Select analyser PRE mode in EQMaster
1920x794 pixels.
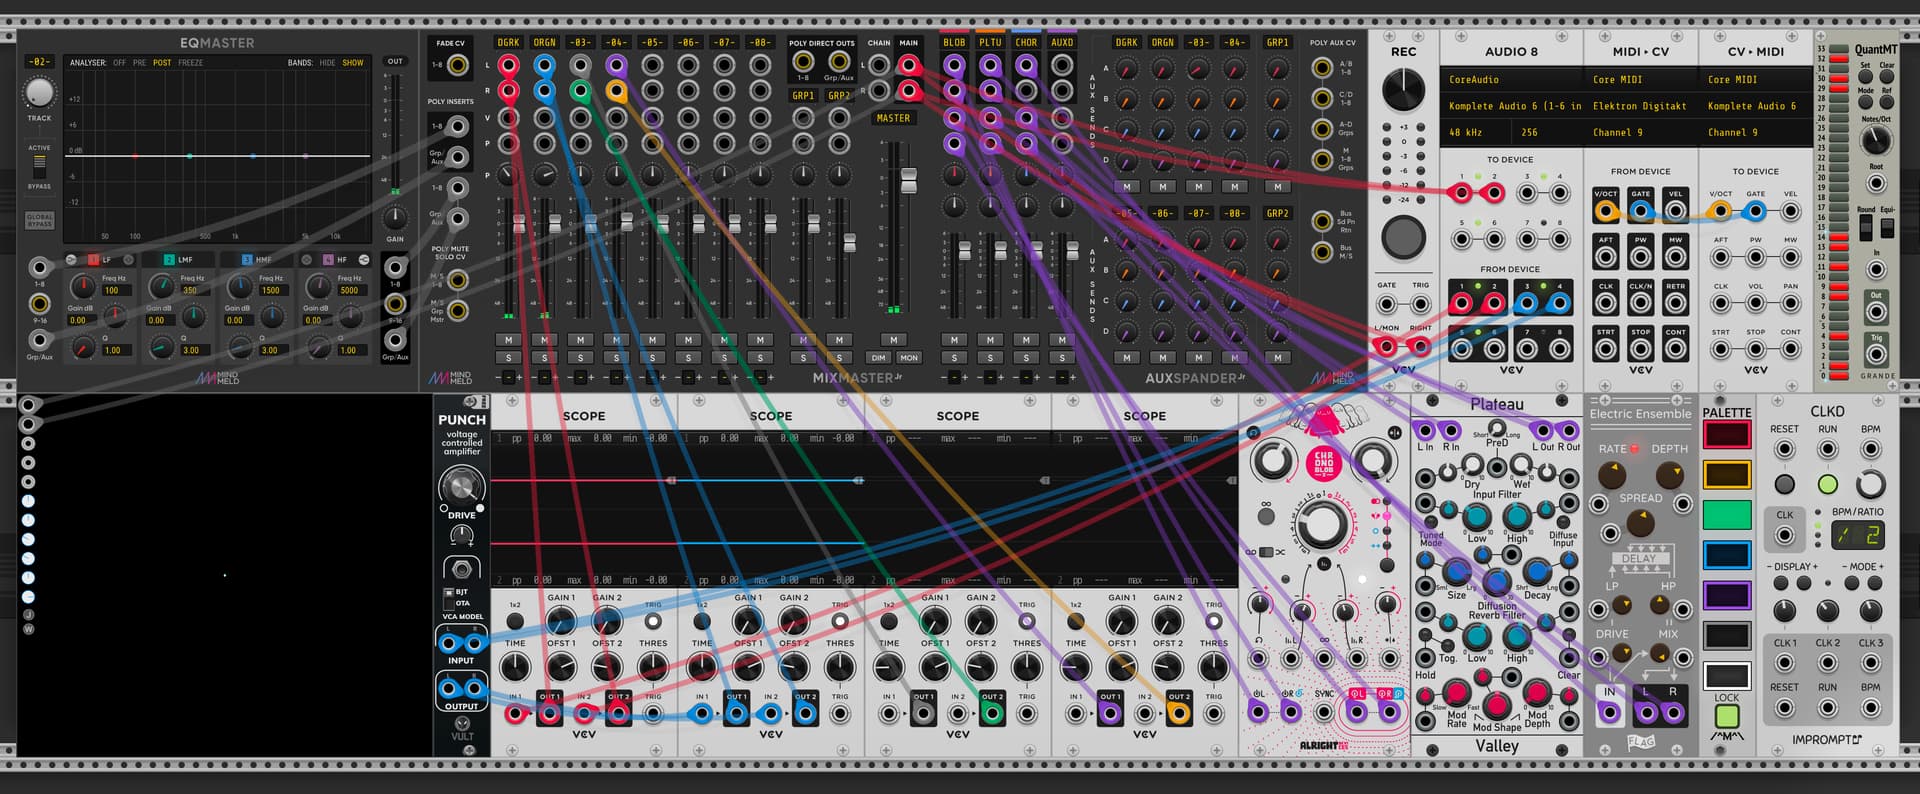(x=139, y=63)
